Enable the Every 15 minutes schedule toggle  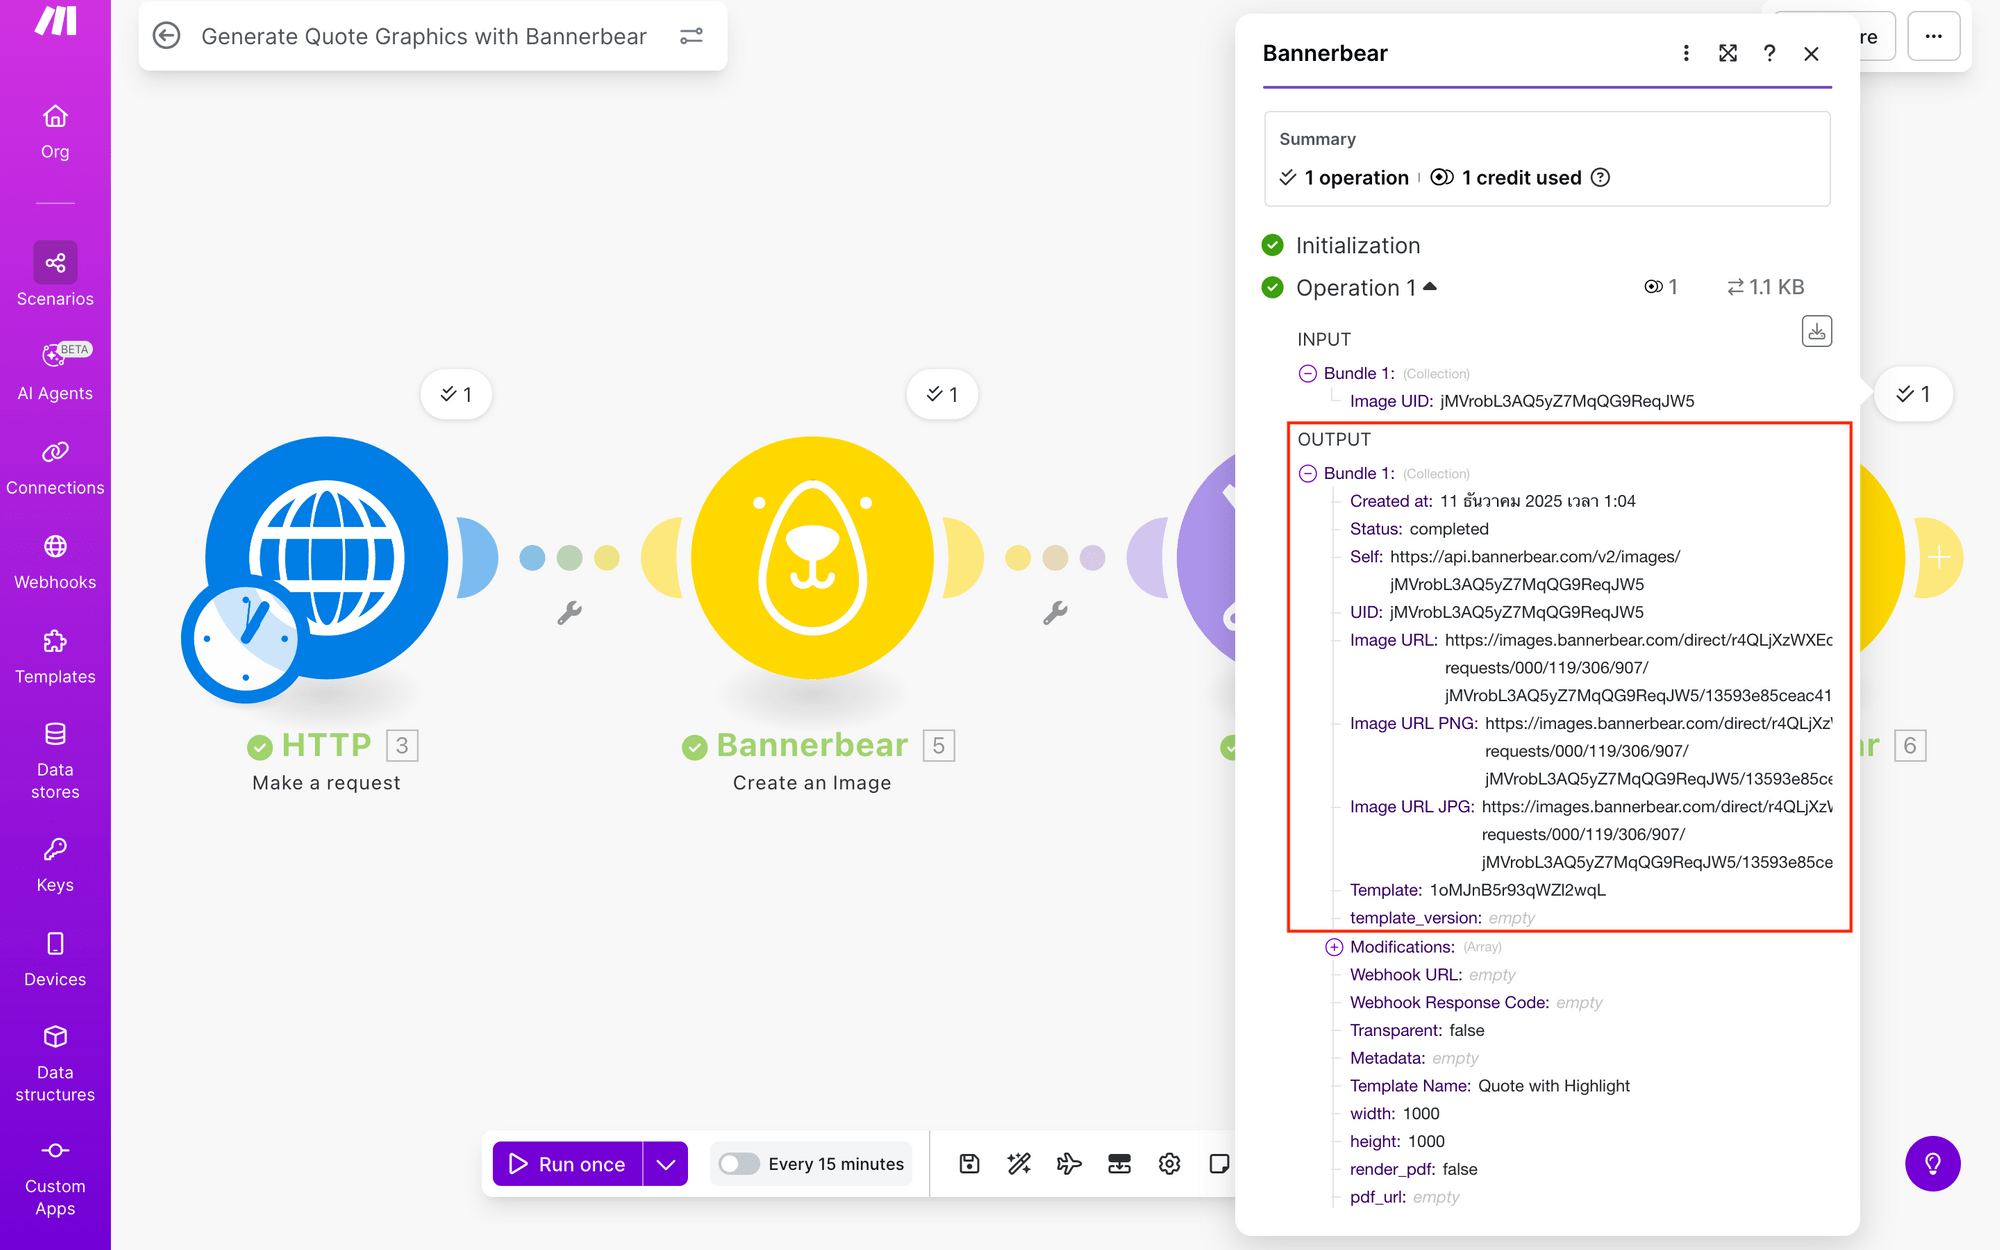[740, 1163]
